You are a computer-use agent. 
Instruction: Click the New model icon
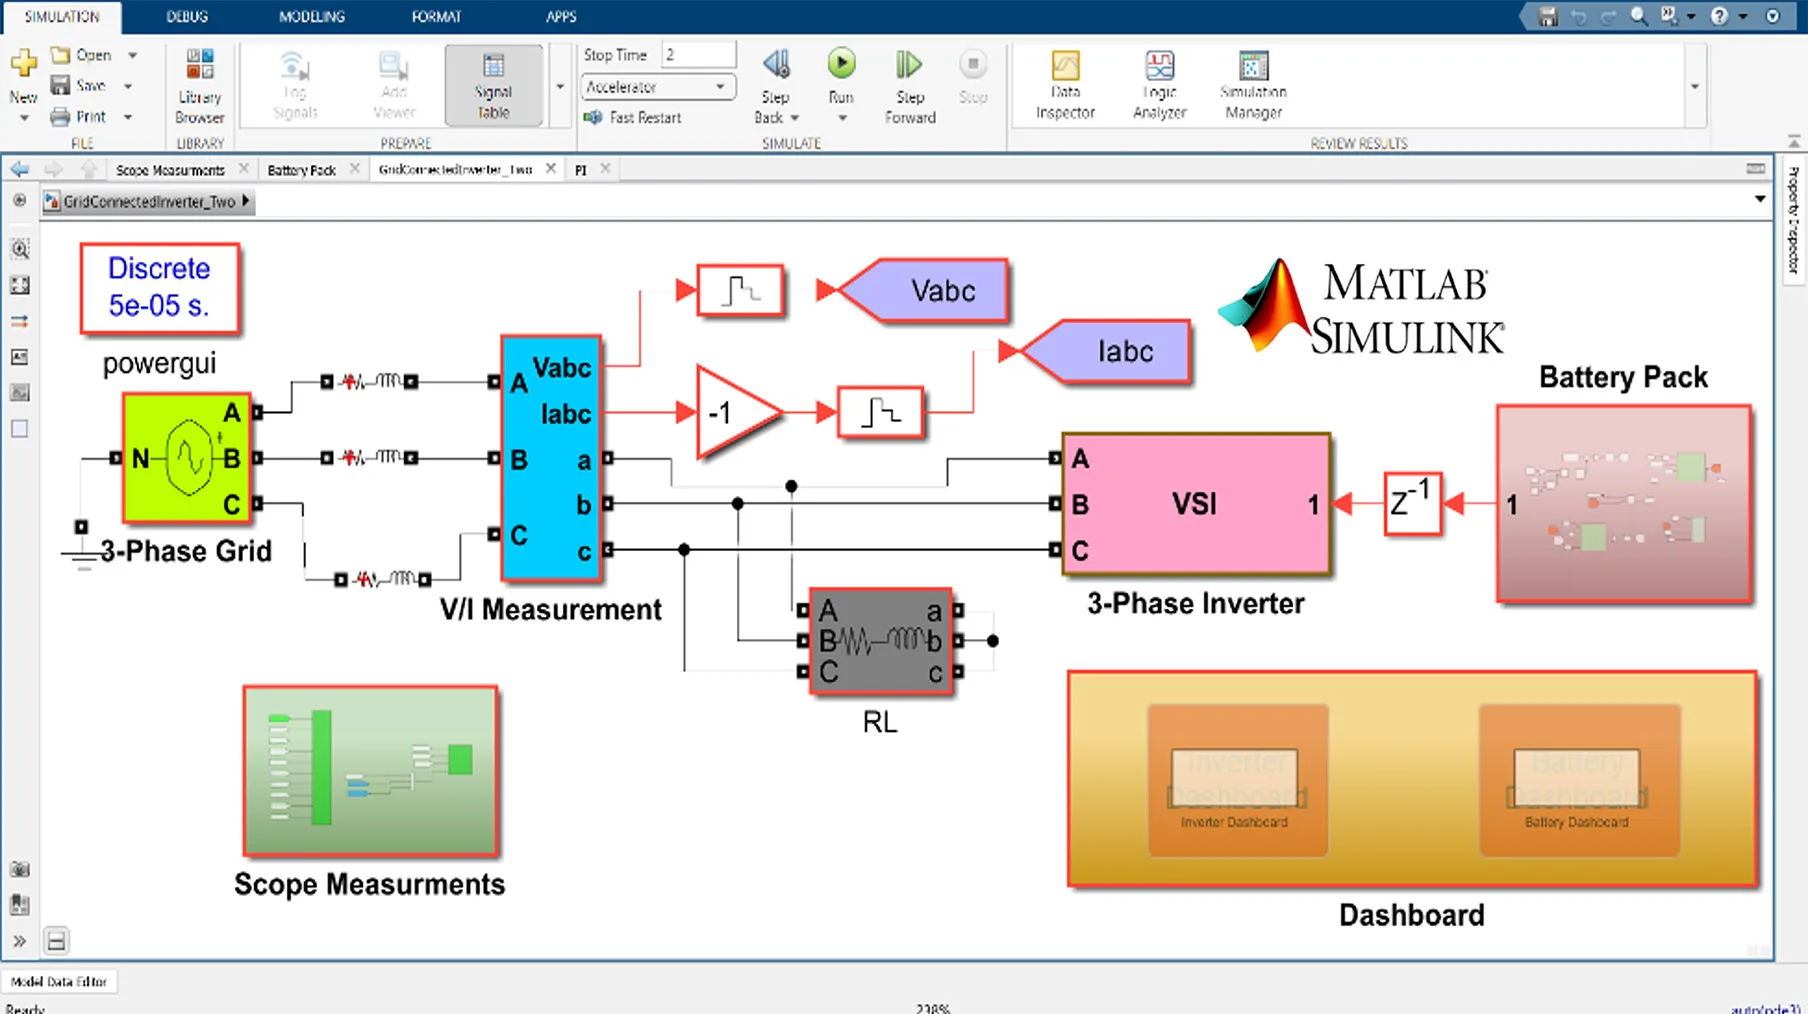coord(23,63)
